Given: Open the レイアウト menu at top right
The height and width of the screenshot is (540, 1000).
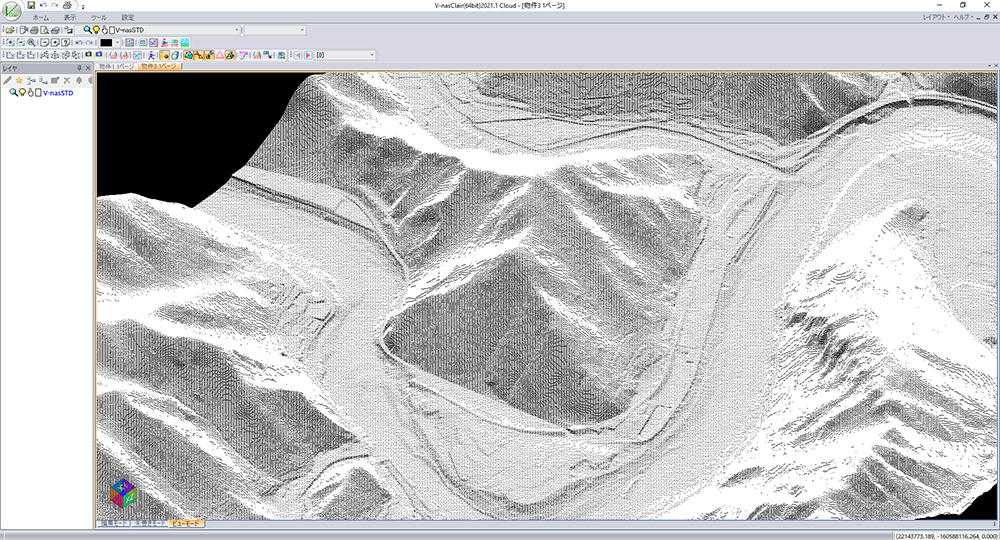Looking at the screenshot, I should coord(936,17).
